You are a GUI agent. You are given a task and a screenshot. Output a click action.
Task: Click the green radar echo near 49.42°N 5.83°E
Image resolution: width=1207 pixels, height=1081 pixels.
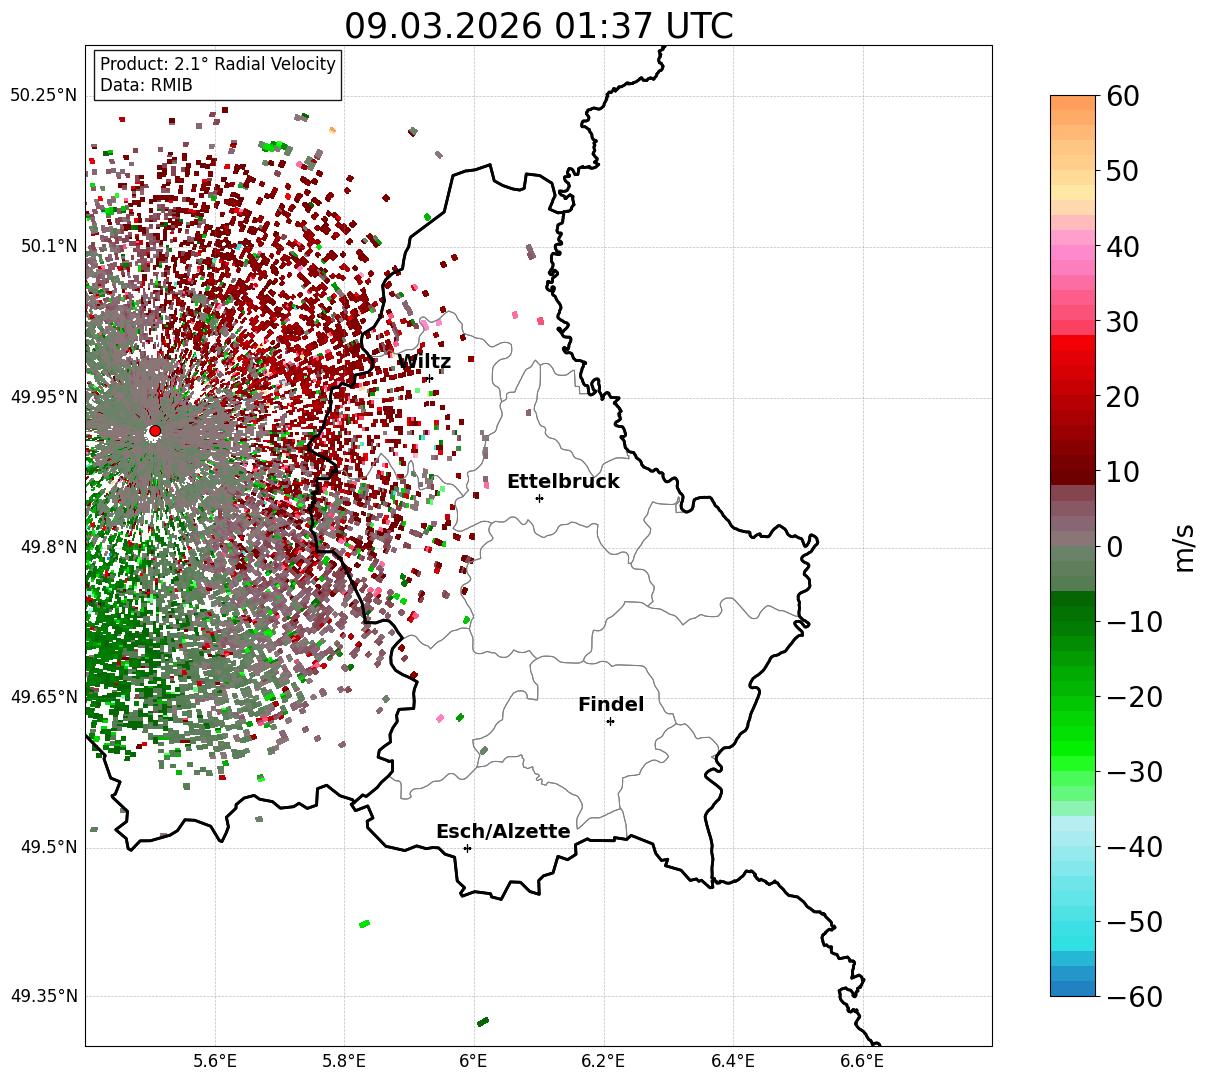tap(365, 924)
